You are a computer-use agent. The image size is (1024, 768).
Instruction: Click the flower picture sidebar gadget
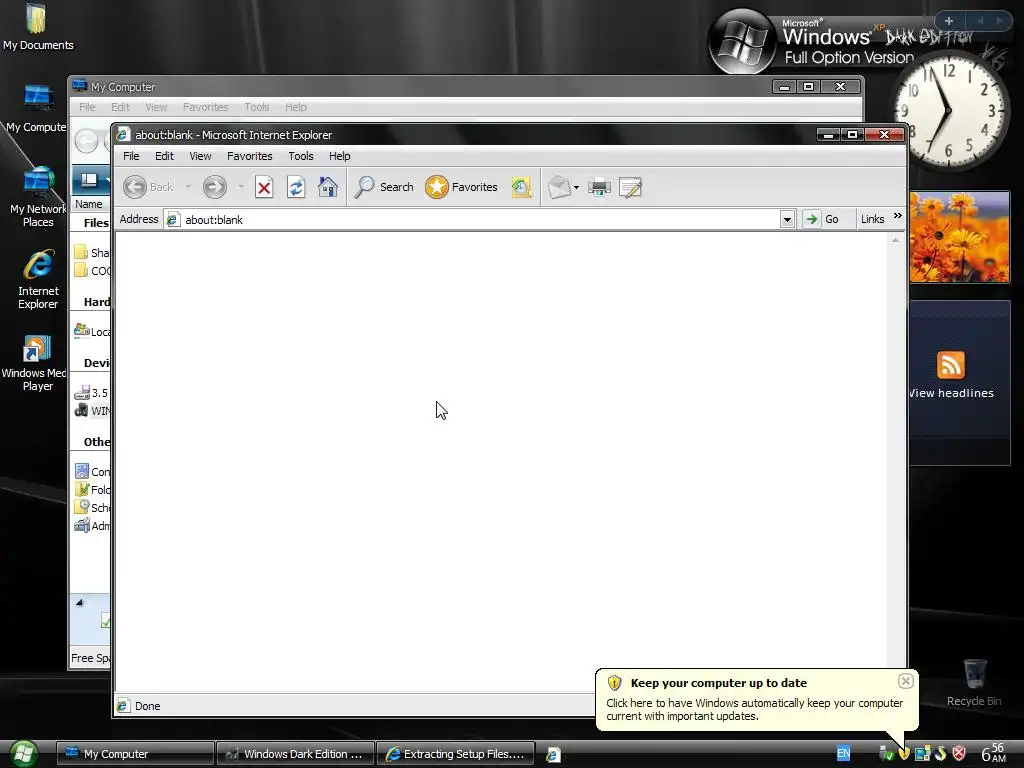959,236
